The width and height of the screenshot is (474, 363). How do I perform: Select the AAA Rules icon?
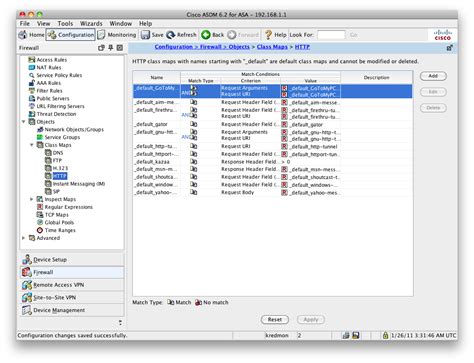pos(32,83)
